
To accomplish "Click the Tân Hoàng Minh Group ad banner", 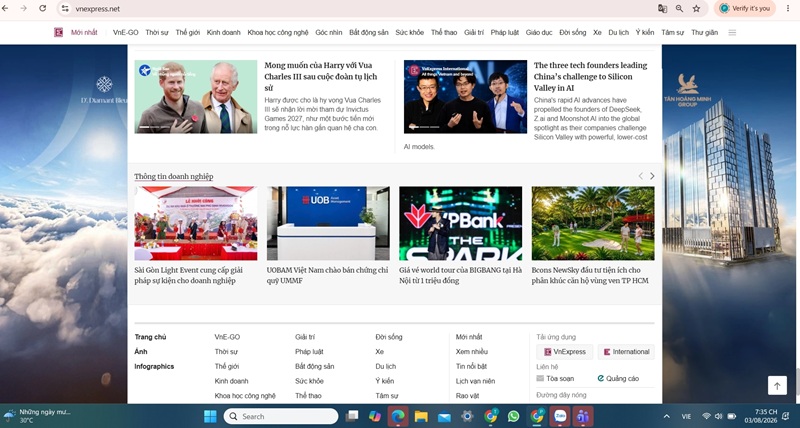I will 731,224.
